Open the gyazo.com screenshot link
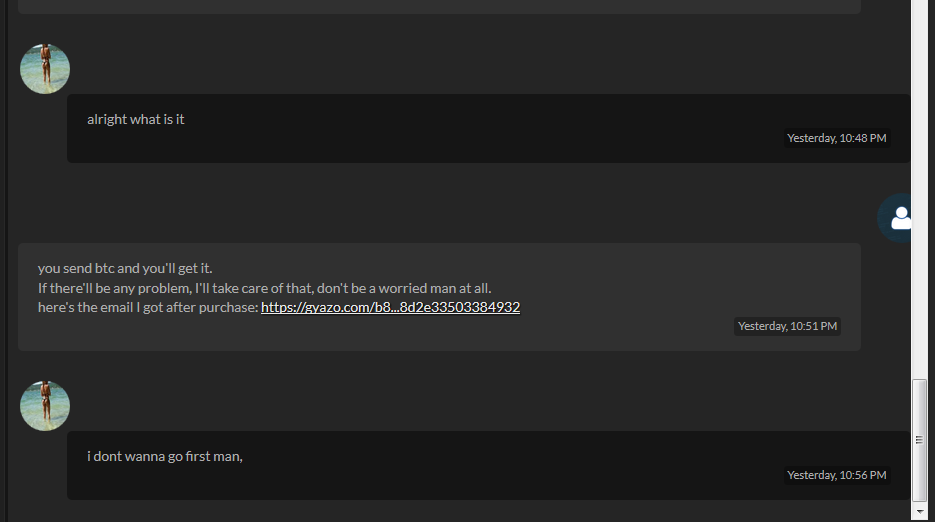Viewport: 935px width, 522px height. pyautogui.click(x=390, y=307)
